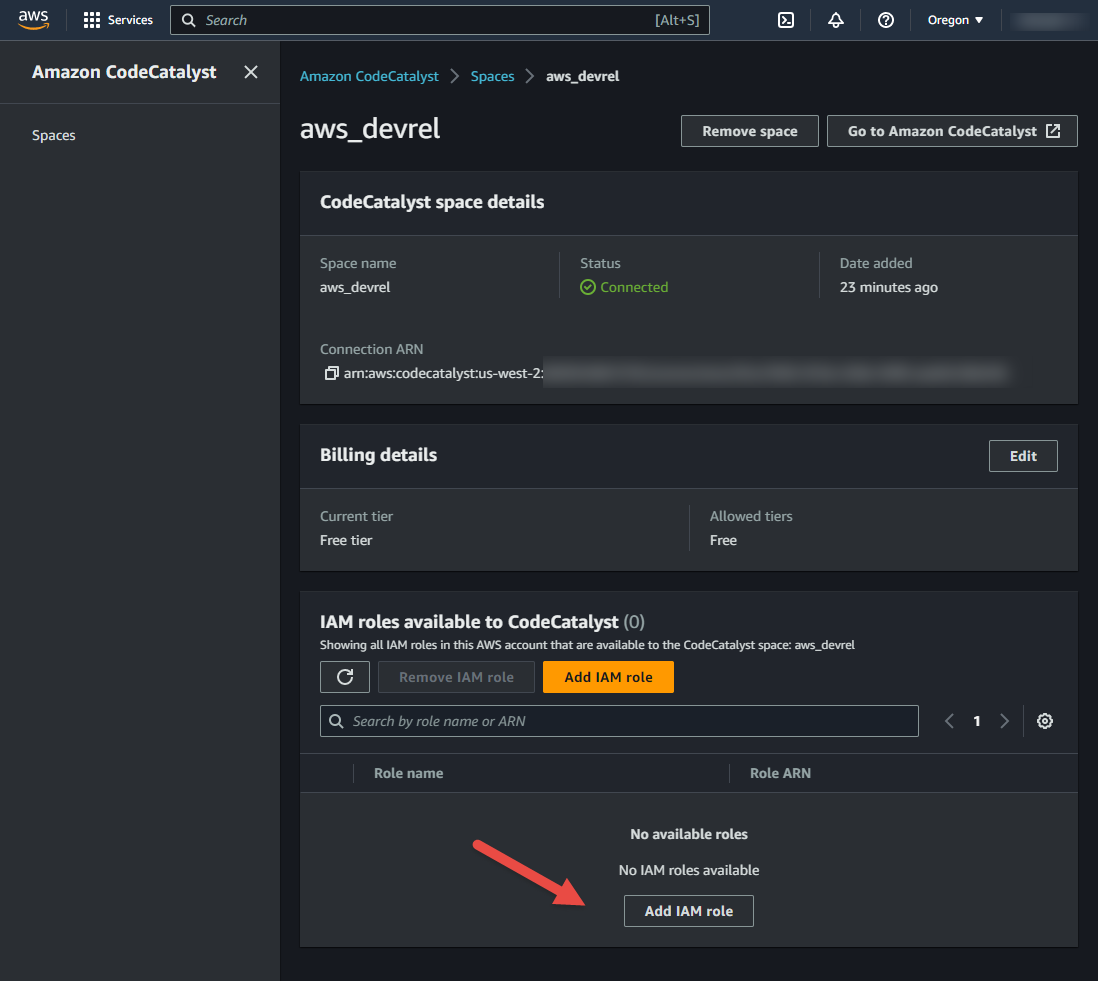Viewport: 1098px width, 981px height.
Task: Launch the CloudShell terminal icon
Action: [x=786, y=20]
